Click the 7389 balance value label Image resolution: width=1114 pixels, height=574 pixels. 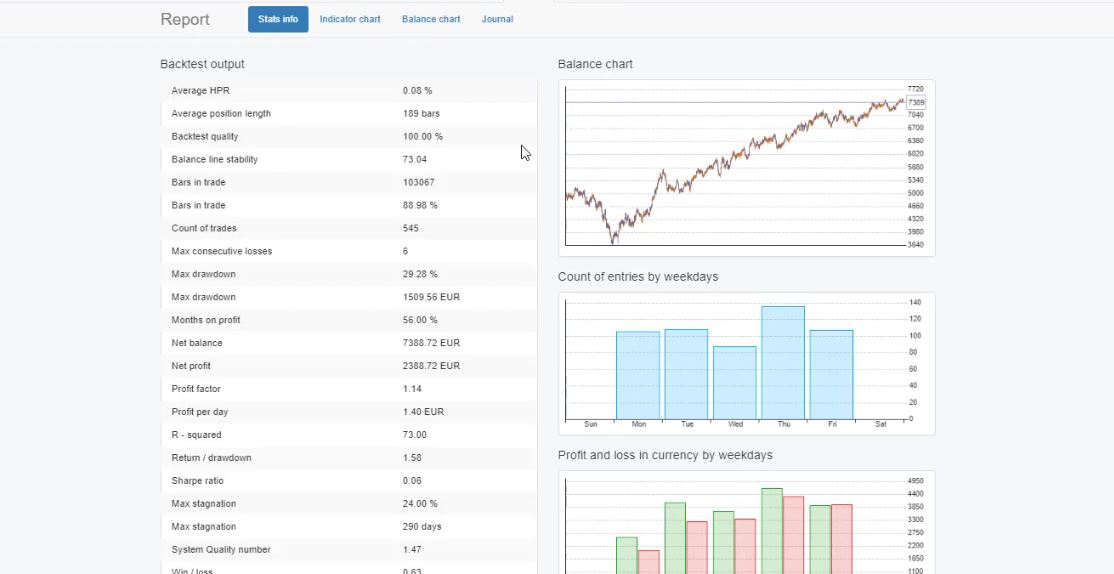click(x=916, y=103)
